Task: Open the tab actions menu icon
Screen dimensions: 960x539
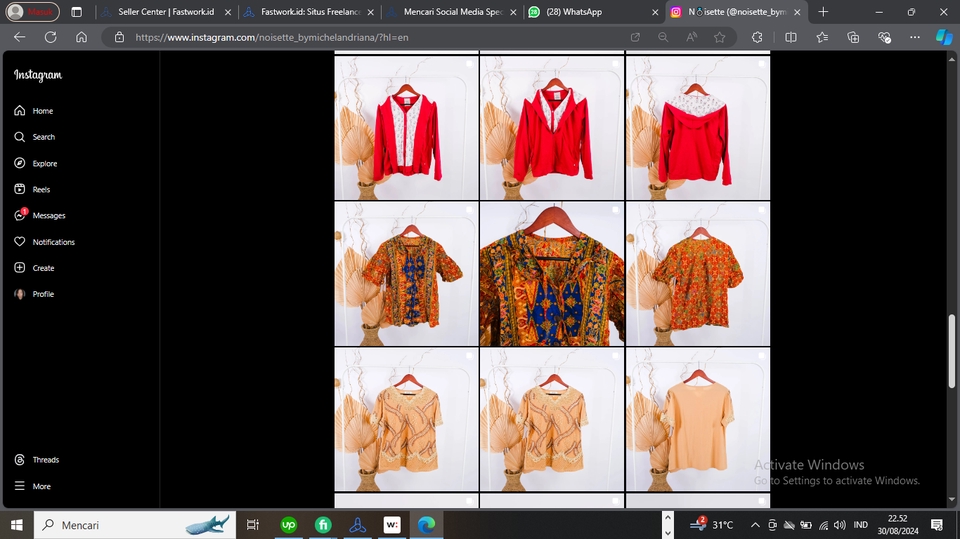Action: (x=77, y=12)
